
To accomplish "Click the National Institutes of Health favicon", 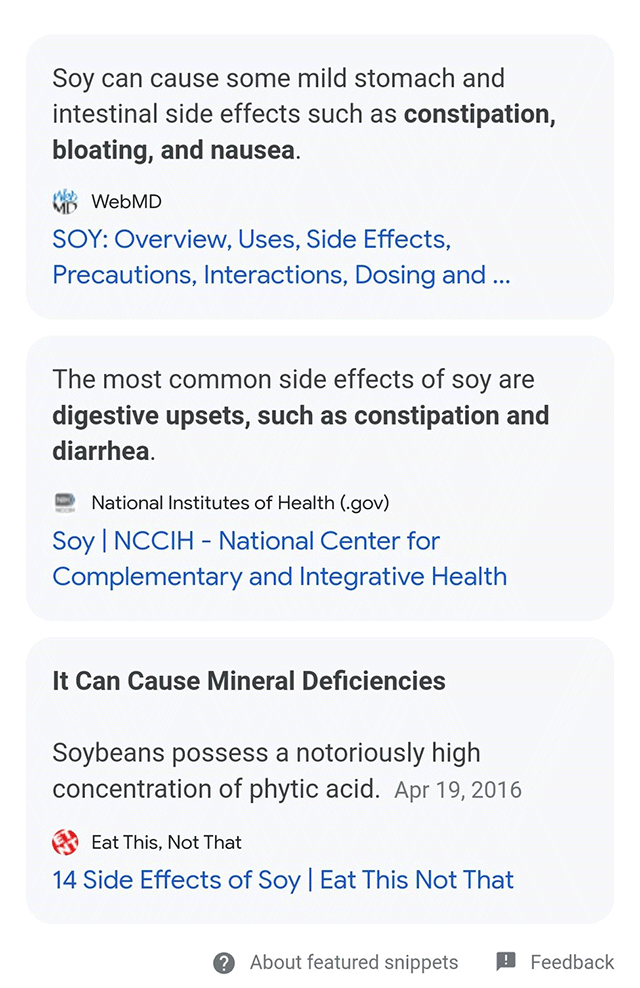I will point(64,502).
